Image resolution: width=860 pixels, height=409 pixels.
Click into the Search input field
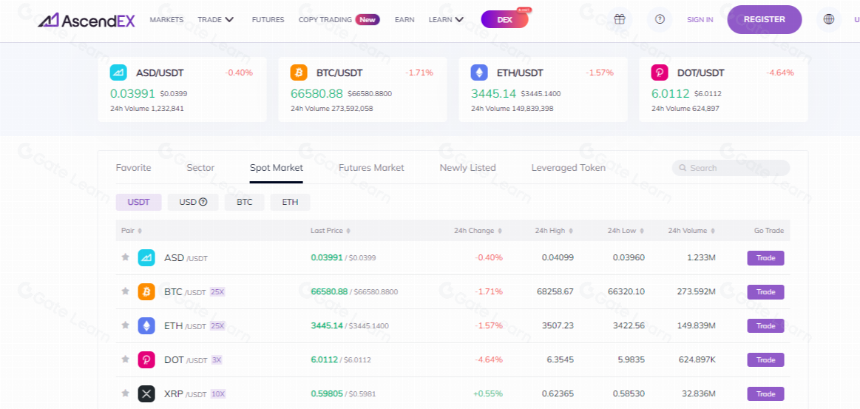tap(731, 168)
